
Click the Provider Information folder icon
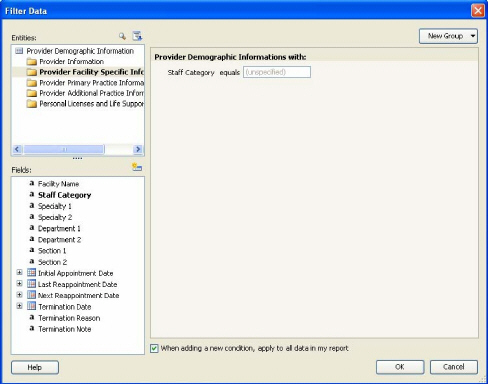pyautogui.click(x=32, y=62)
